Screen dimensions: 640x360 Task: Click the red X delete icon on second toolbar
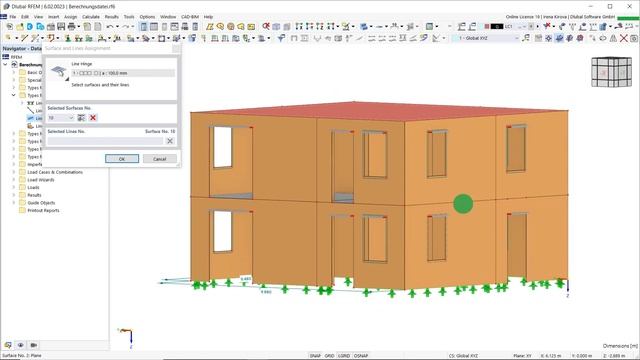(x=624, y=38)
